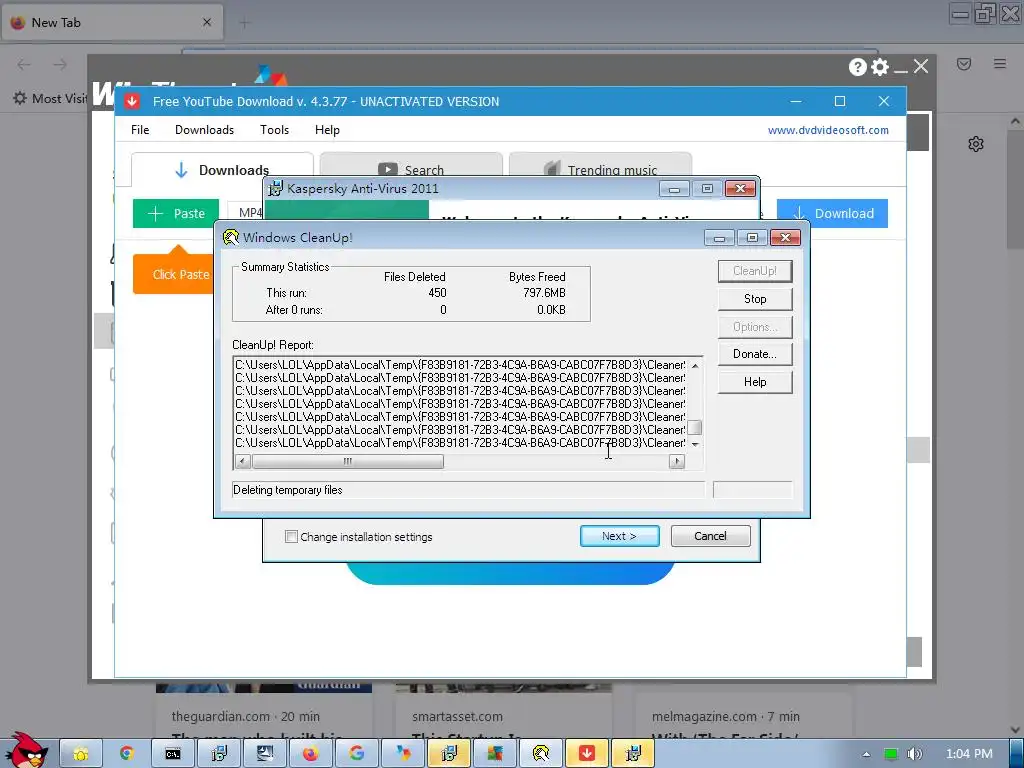Click the grayed Options... button
1024x768 pixels.
(x=755, y=327)
